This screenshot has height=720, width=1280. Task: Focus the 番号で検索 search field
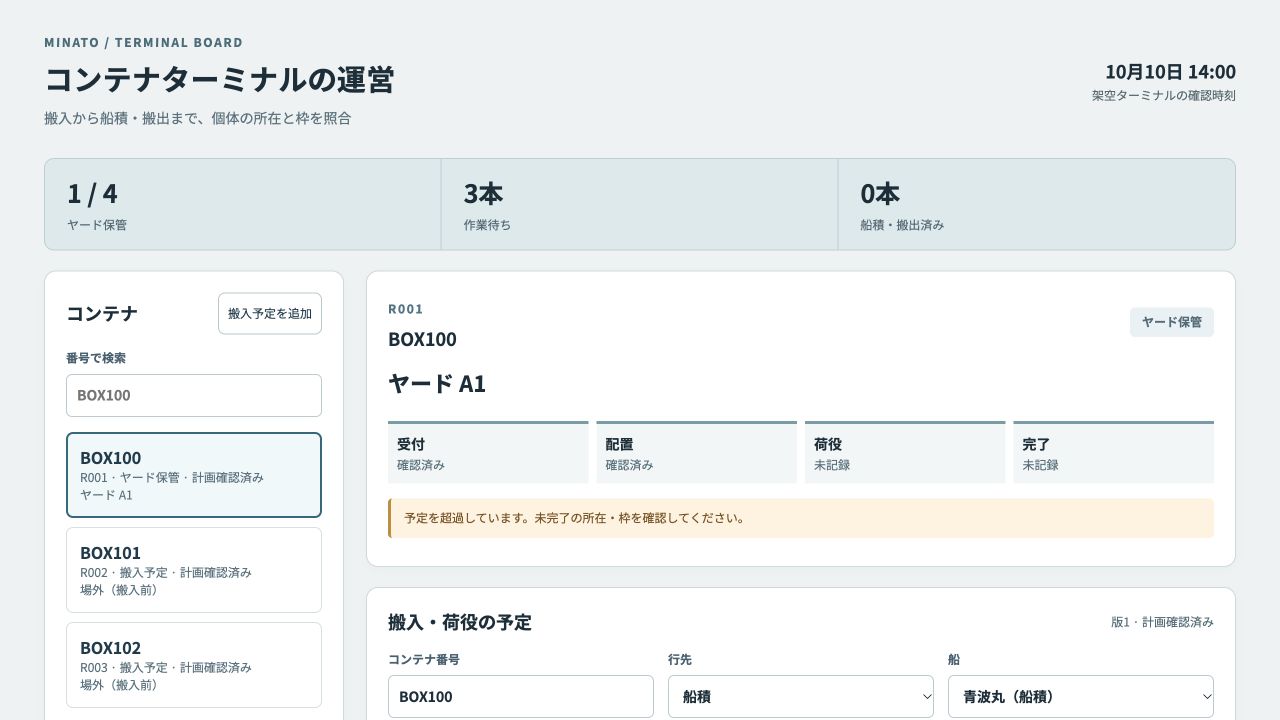(194, 395)
